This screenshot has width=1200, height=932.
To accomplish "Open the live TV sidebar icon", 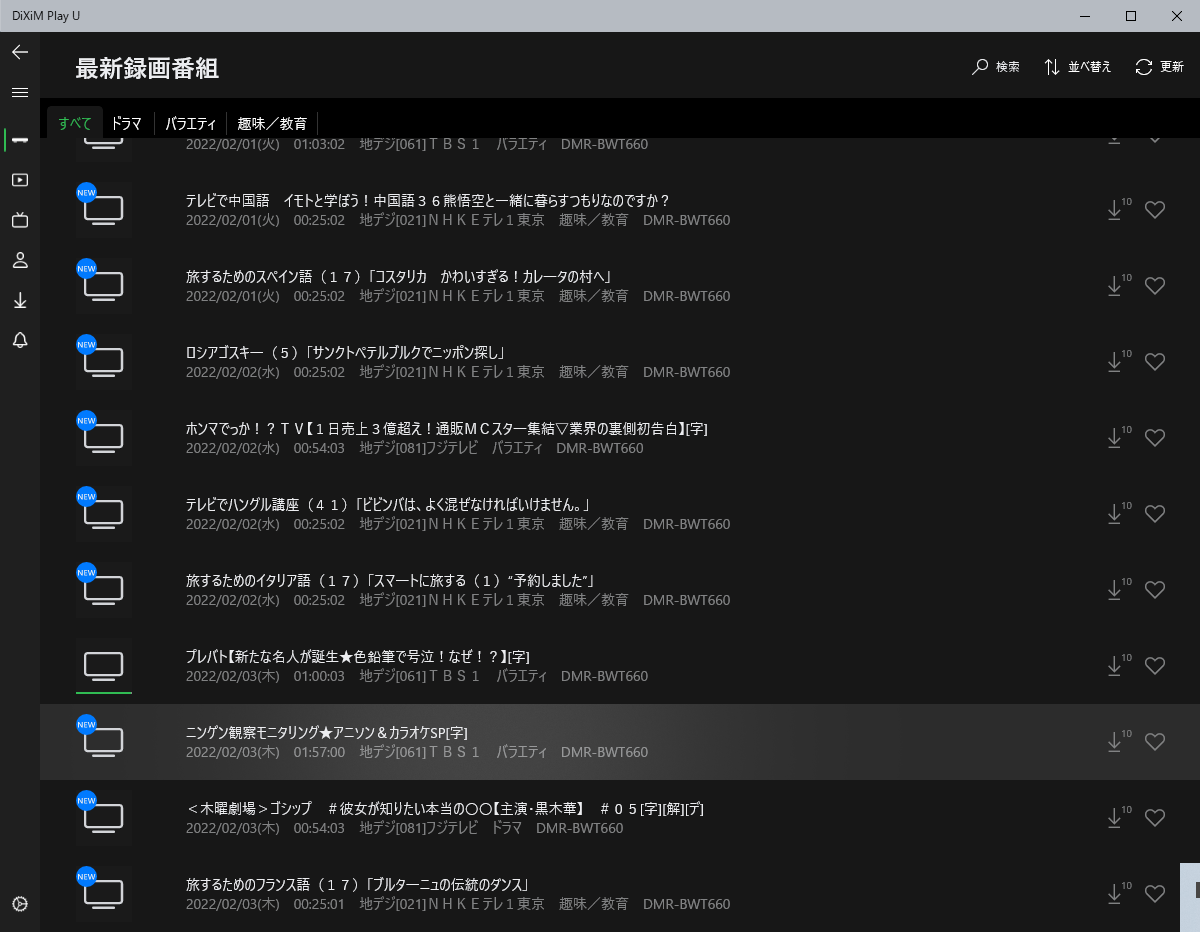I will (x=20, y=220).
